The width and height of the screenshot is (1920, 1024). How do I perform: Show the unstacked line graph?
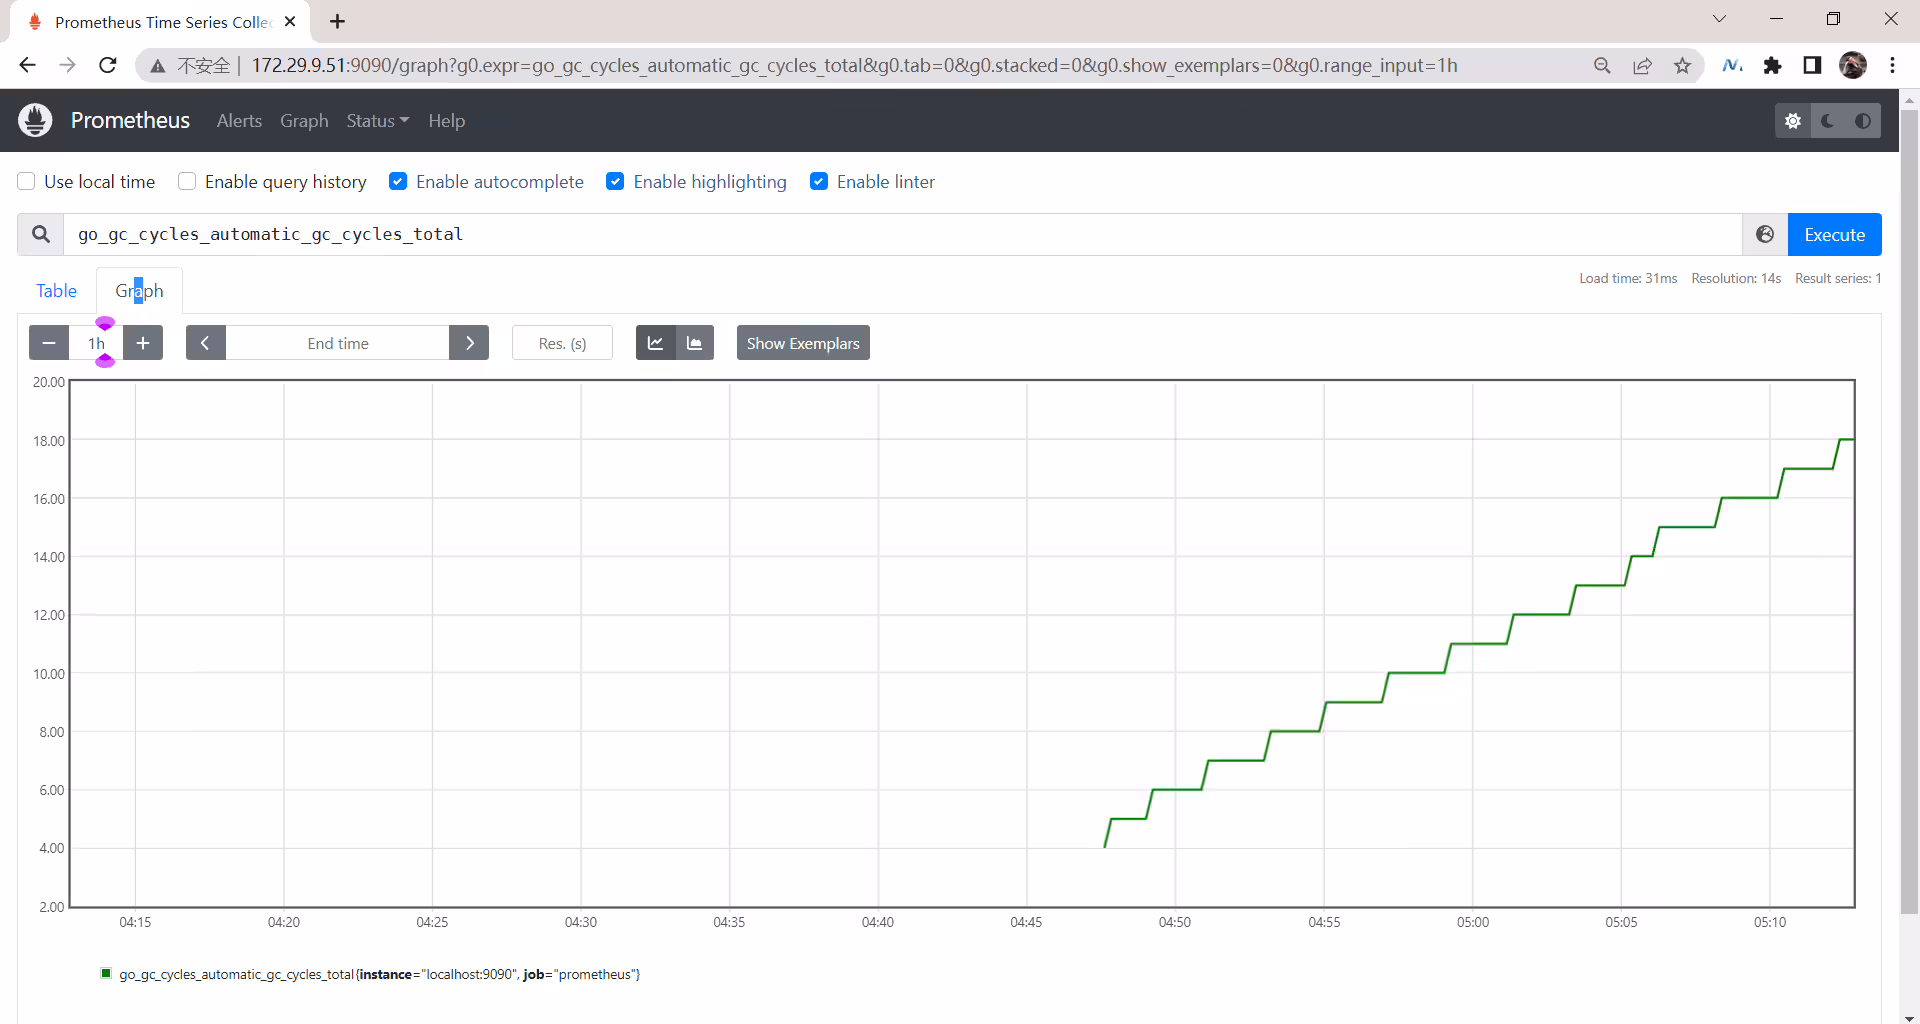click(x=656, y=343)
